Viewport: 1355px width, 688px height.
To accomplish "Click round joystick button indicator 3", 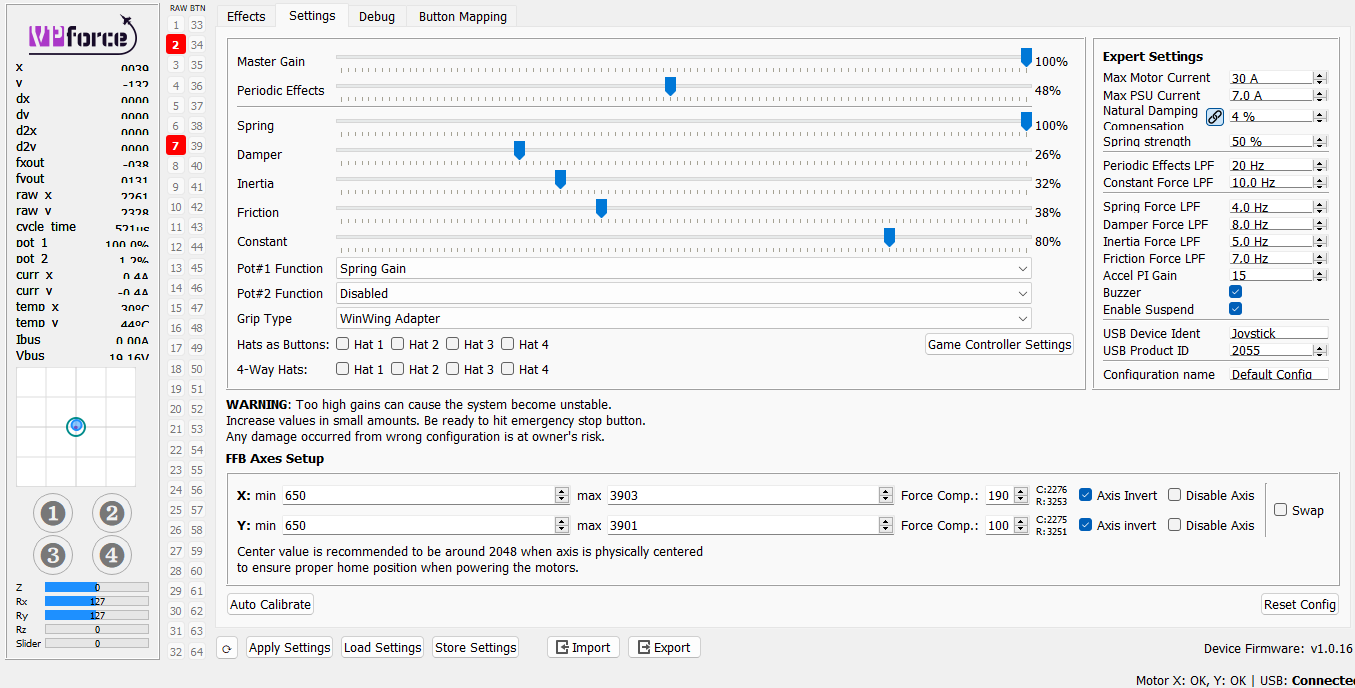I will click(53, 555).
